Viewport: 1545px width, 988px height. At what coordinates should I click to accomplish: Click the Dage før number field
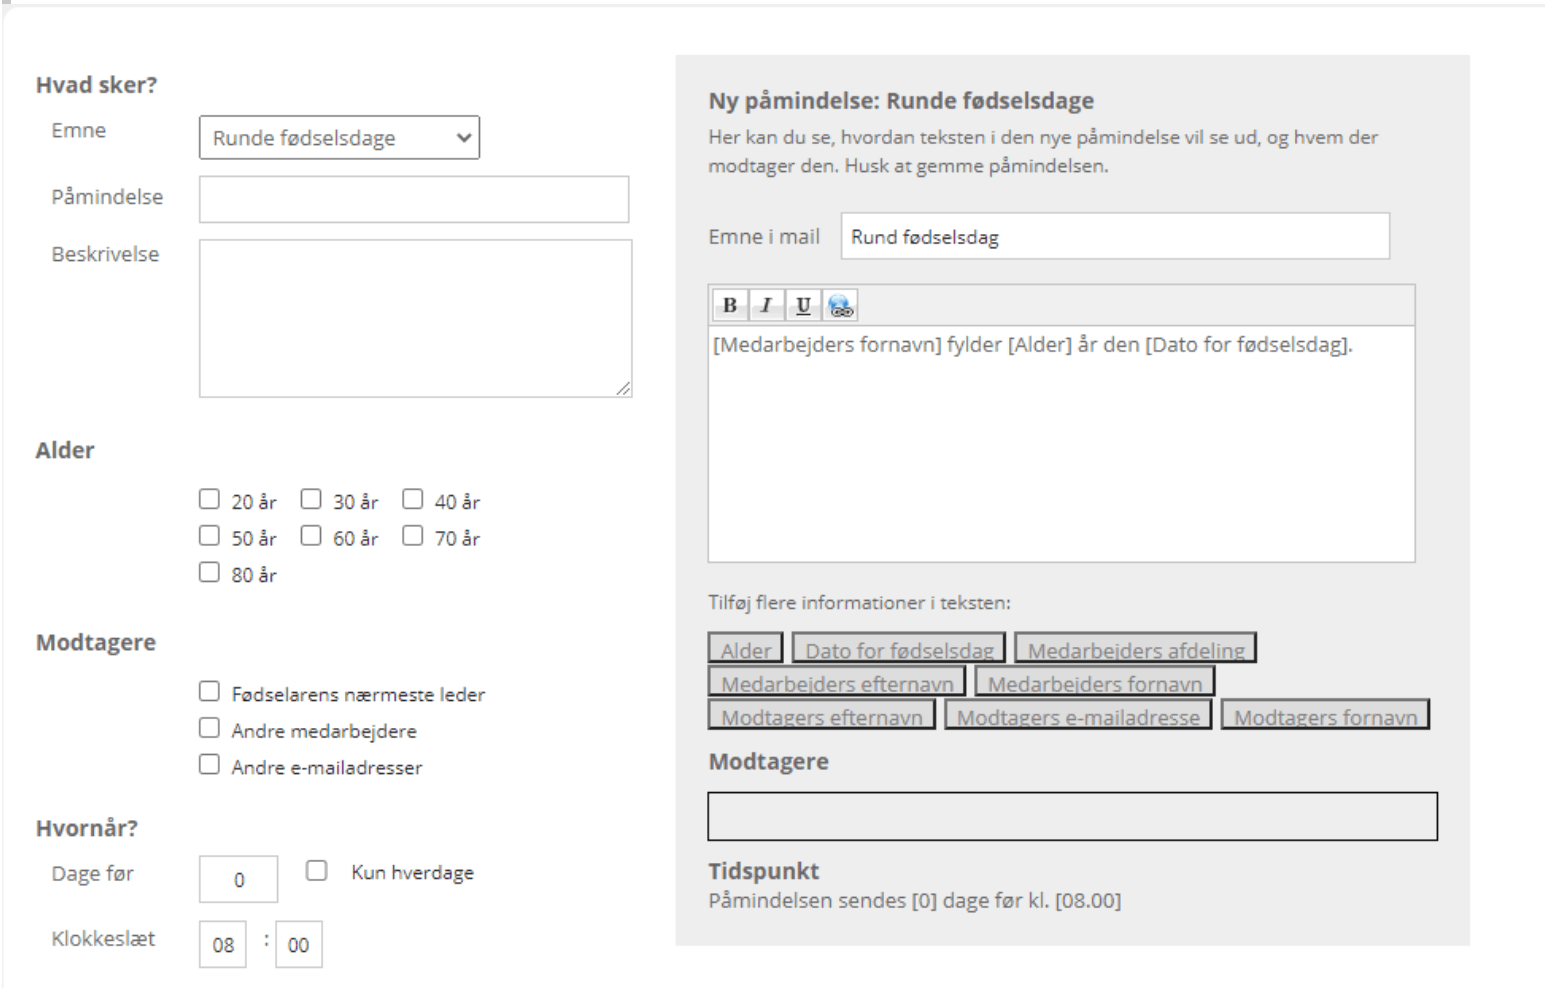239,880
